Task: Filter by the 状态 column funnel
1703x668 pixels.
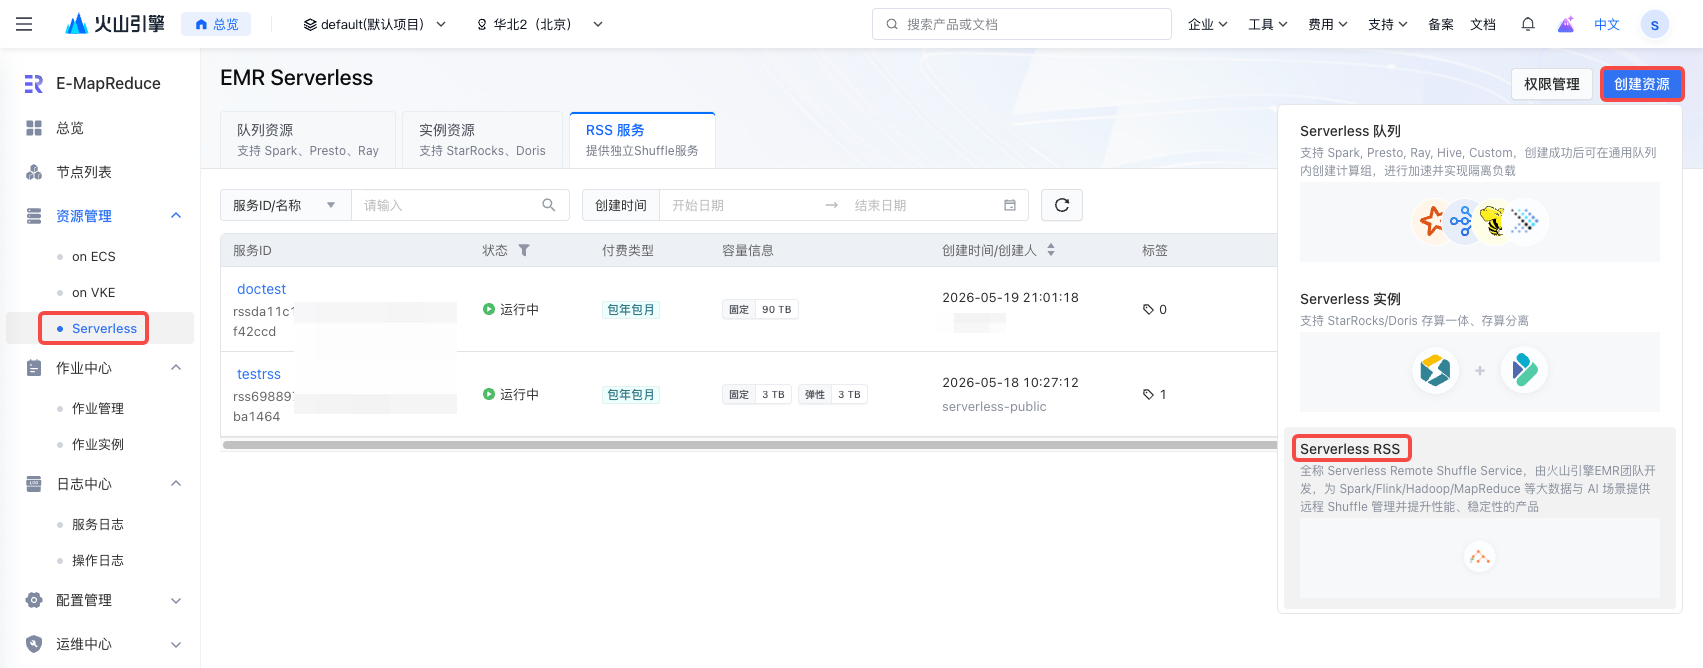Action: (524, 250)
